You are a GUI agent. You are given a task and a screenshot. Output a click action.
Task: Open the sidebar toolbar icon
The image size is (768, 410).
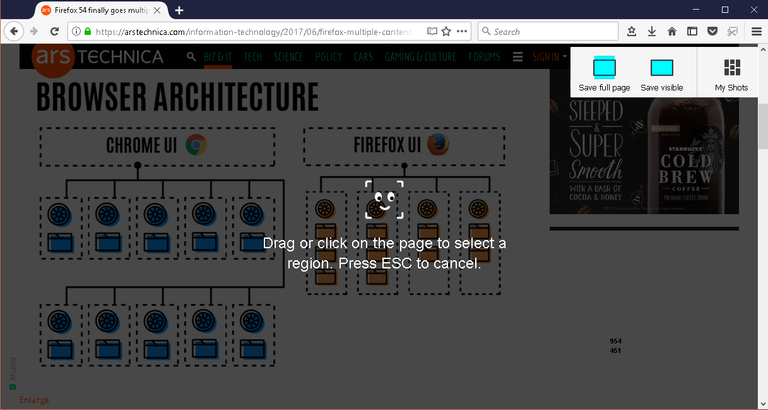(692, 32)
